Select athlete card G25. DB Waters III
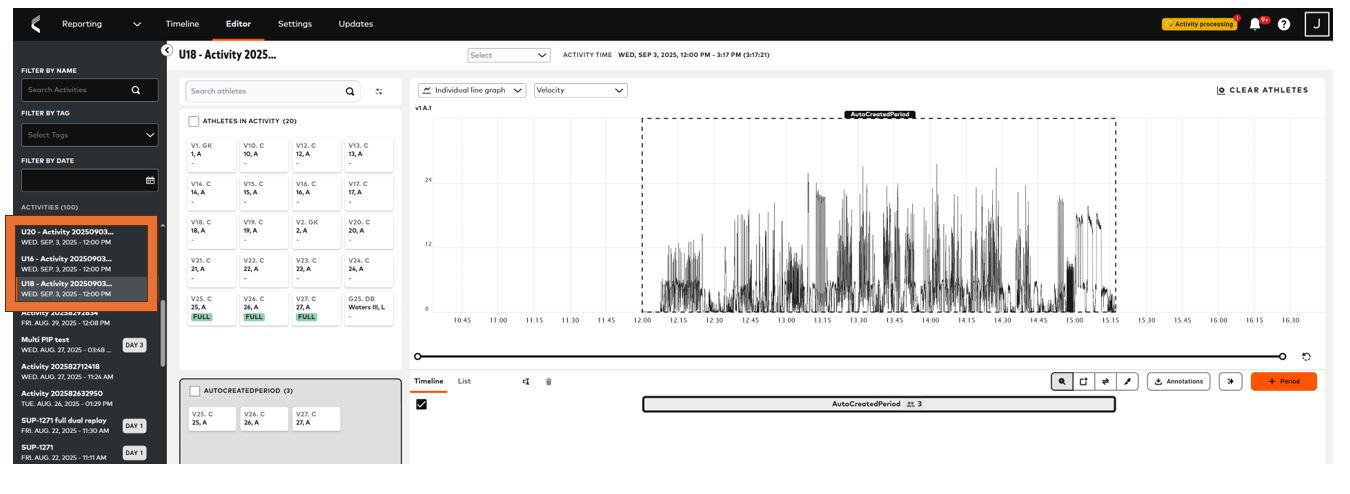The height and width of the screenshot is (494, 1350). pos(370,308)
